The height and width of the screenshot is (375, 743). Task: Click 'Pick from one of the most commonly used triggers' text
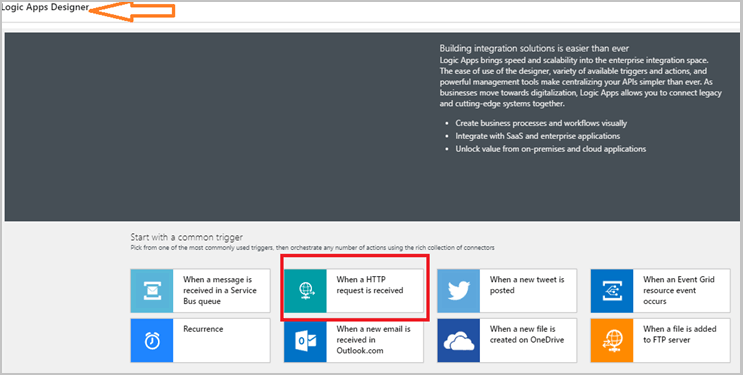click(x=203, y=248)
